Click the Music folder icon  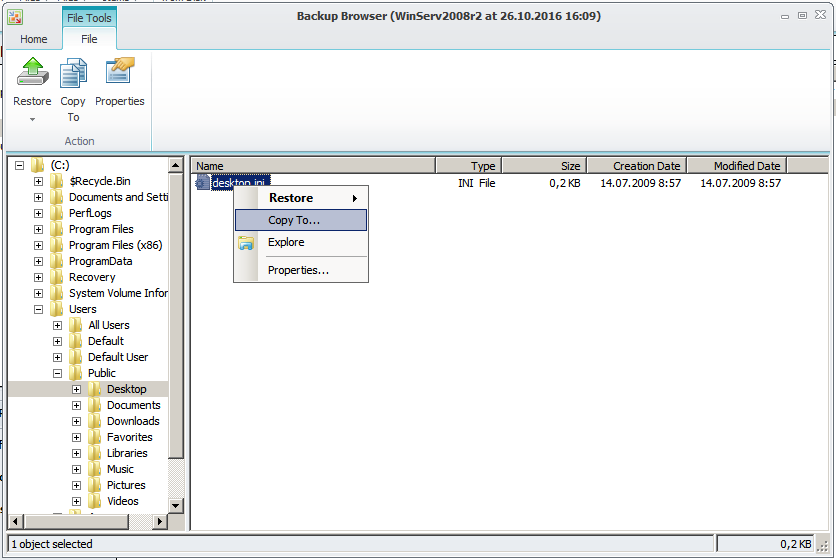point(94,469)
